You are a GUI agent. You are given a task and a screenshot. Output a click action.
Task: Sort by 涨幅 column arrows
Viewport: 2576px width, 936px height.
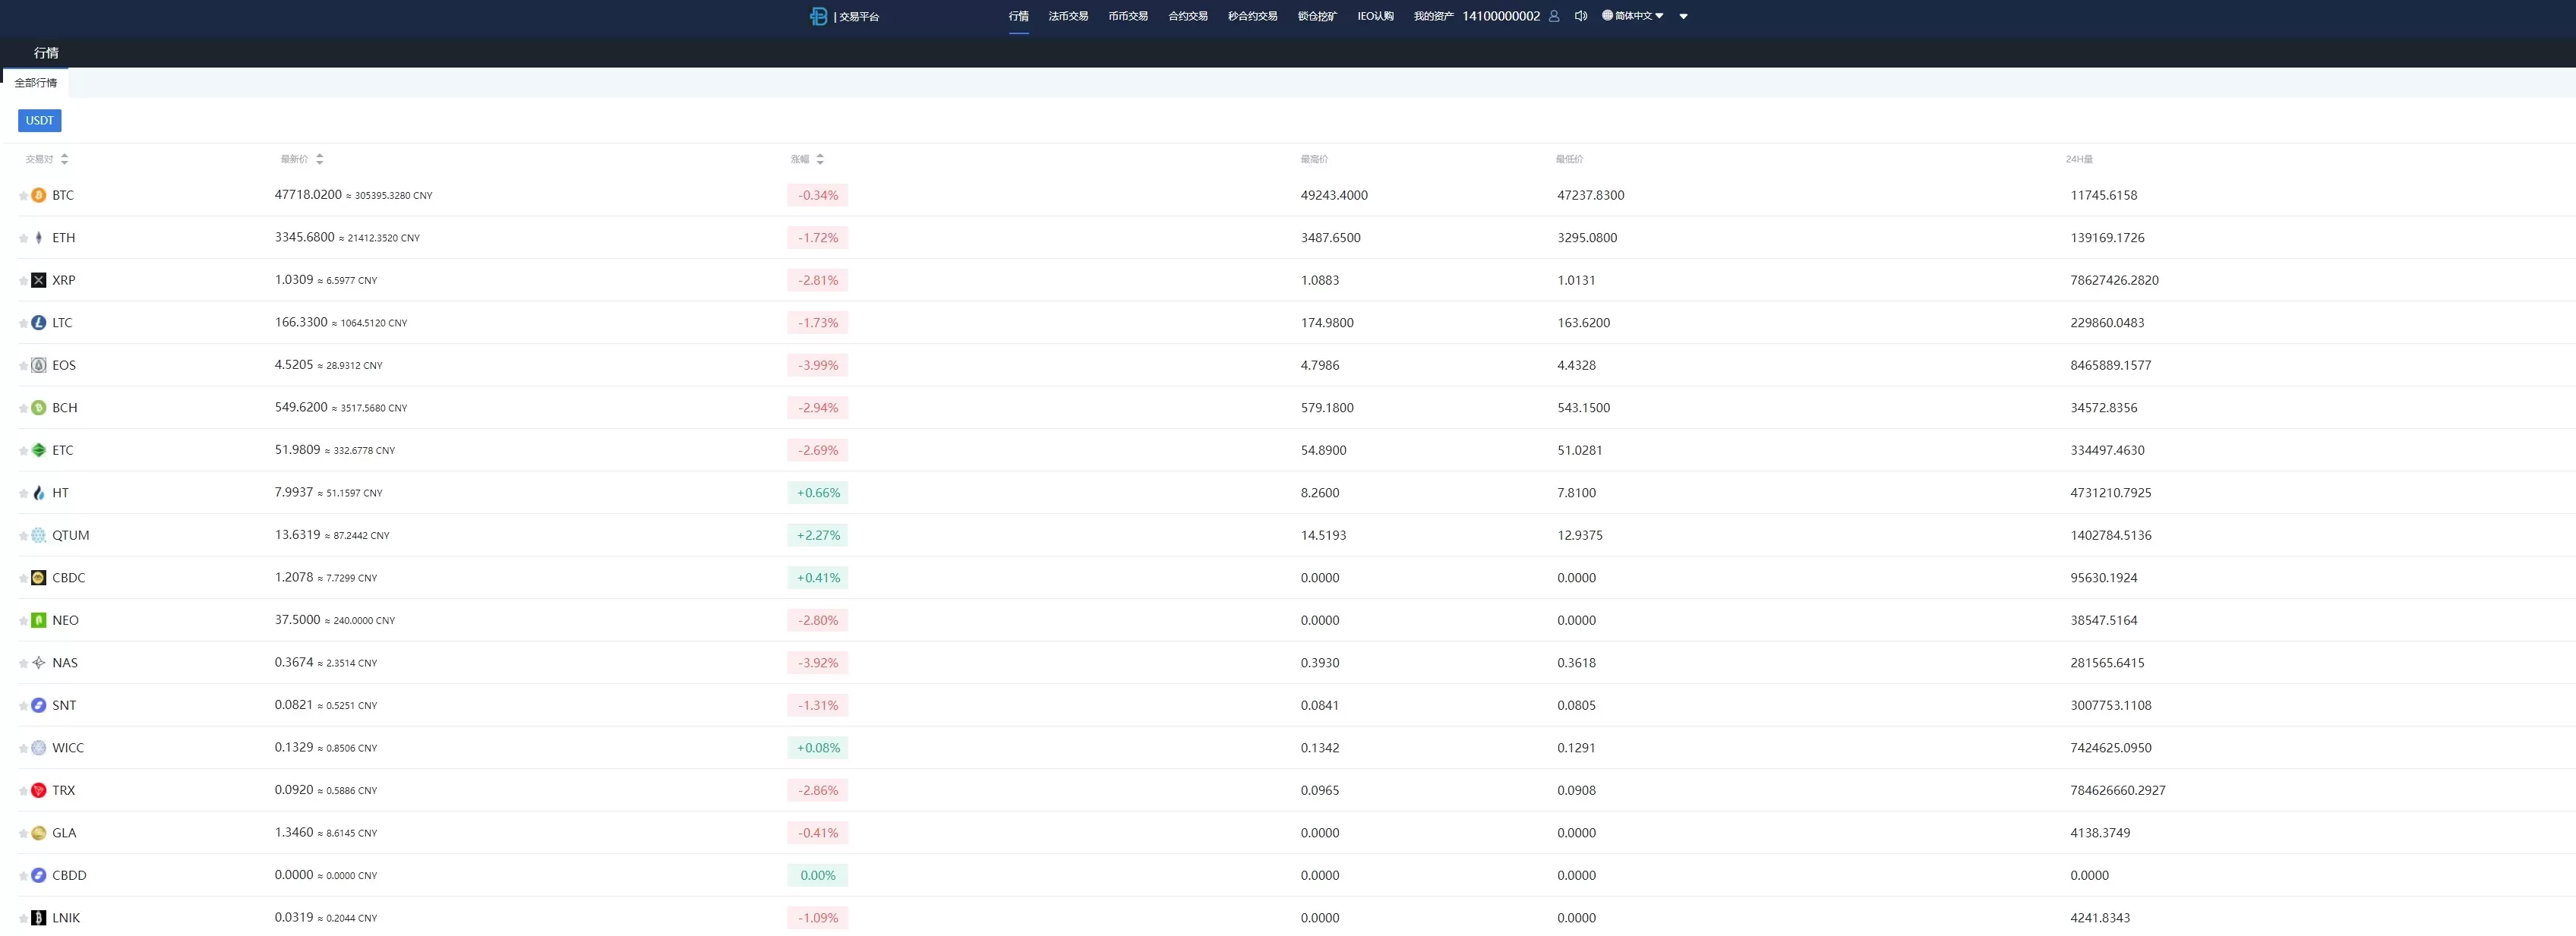tap(820, 159)
